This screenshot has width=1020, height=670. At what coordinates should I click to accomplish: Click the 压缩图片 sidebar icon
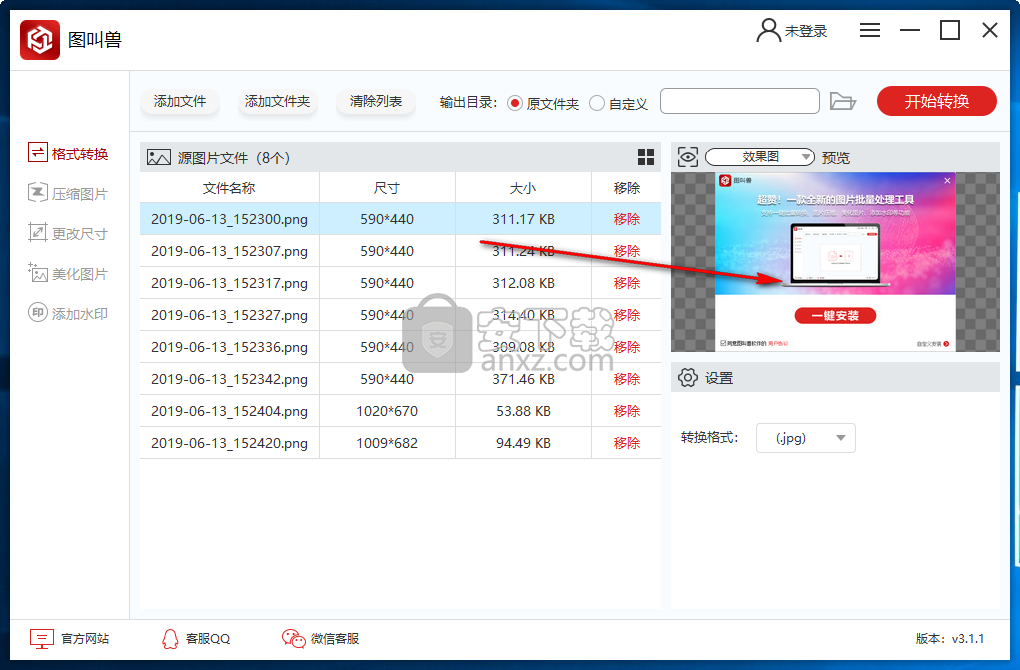pyautogui.click(x=38, y=193)
